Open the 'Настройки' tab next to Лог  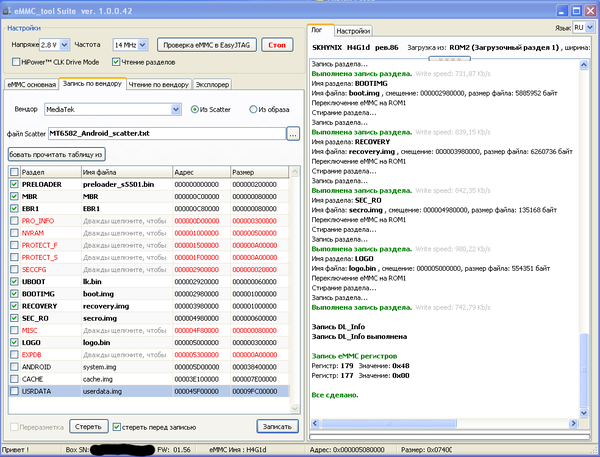(x=352, y=31)
